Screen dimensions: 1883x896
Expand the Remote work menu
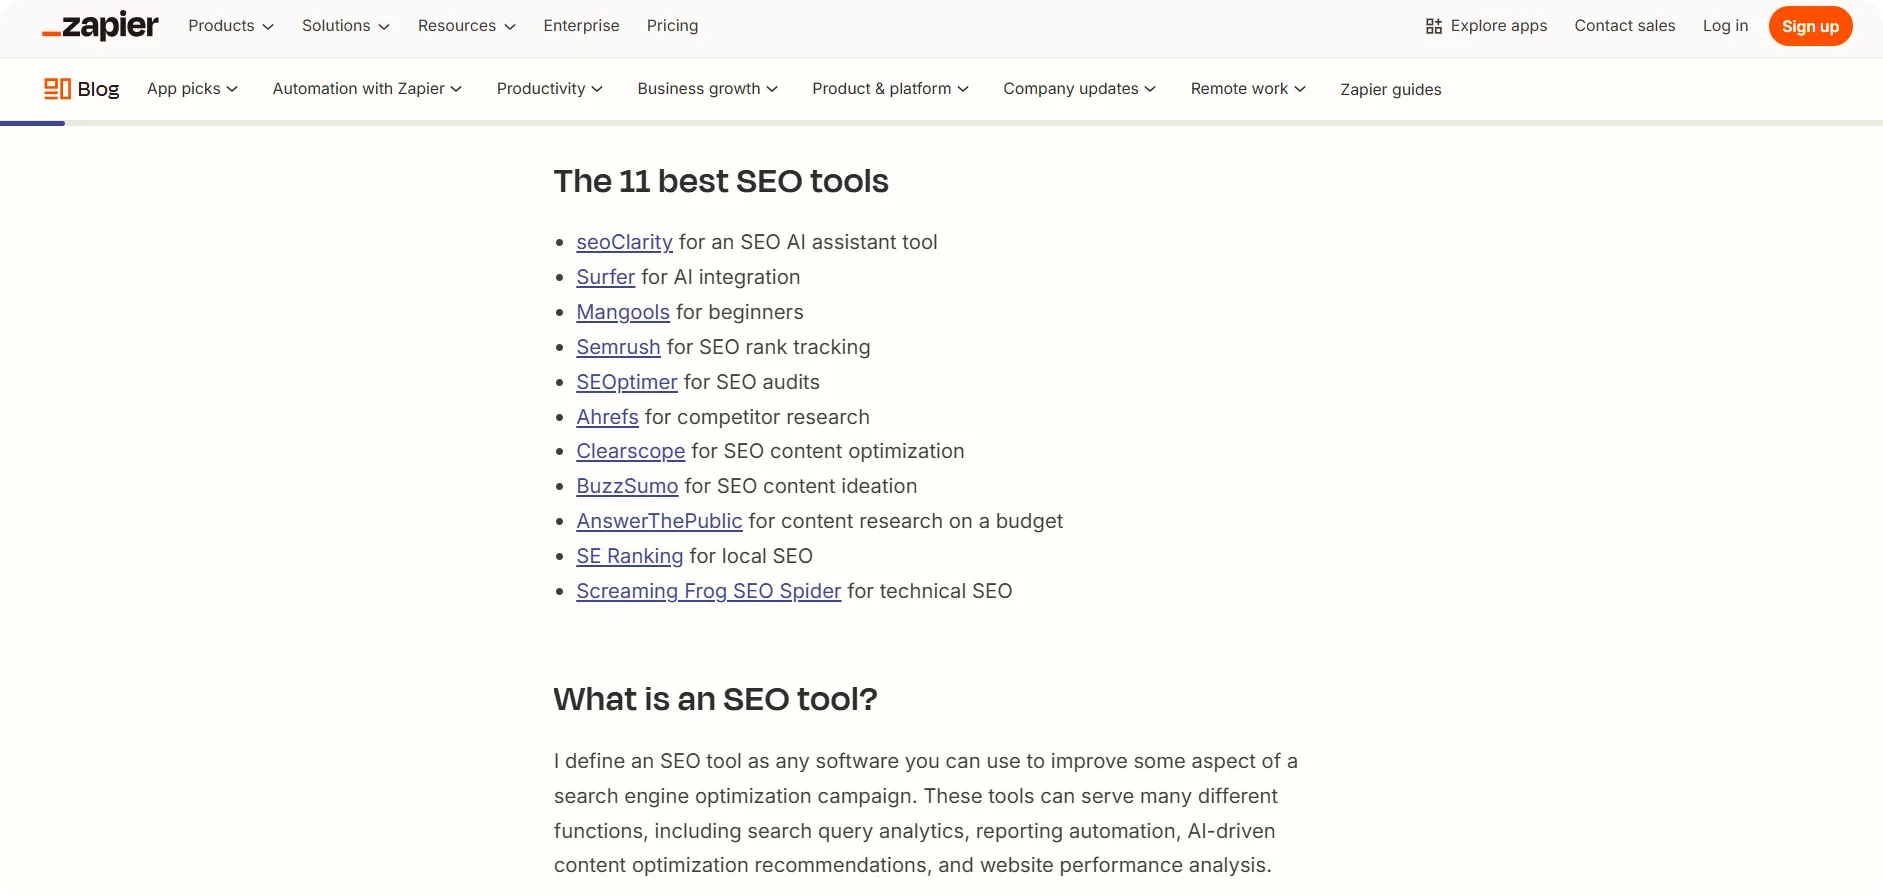(x=1248, y=89)
